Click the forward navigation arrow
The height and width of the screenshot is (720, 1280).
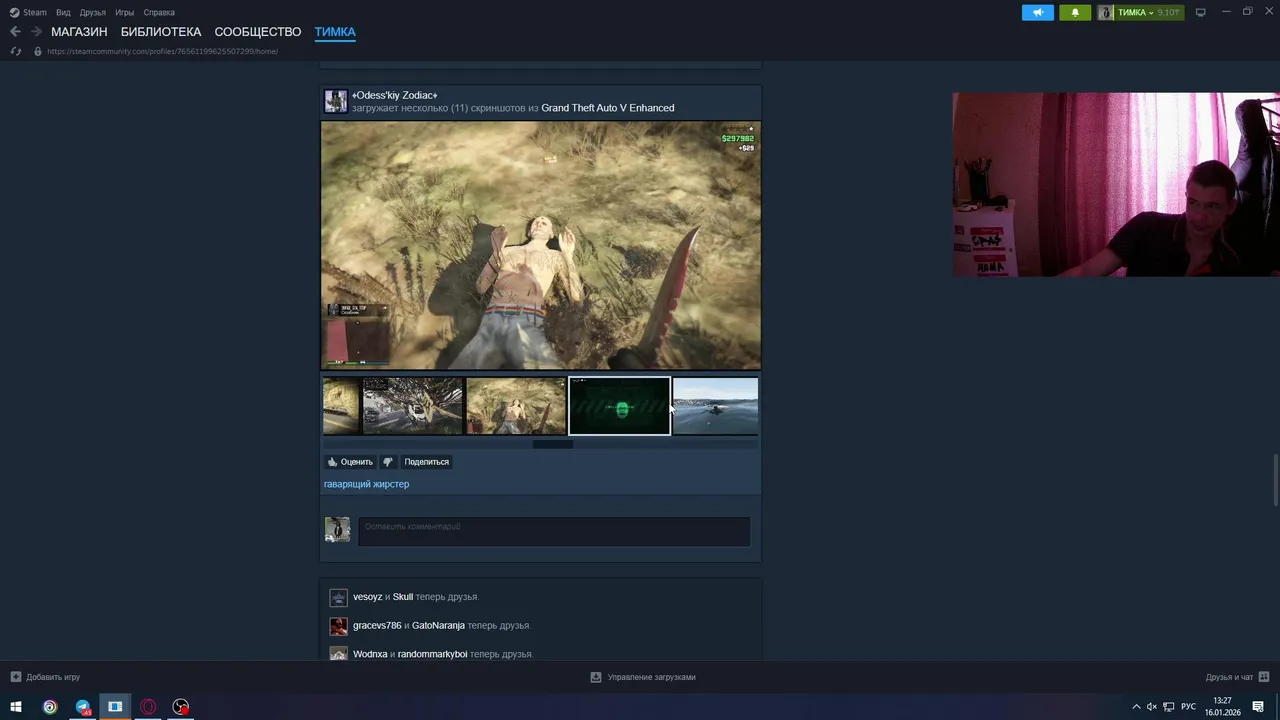point(36,32)
